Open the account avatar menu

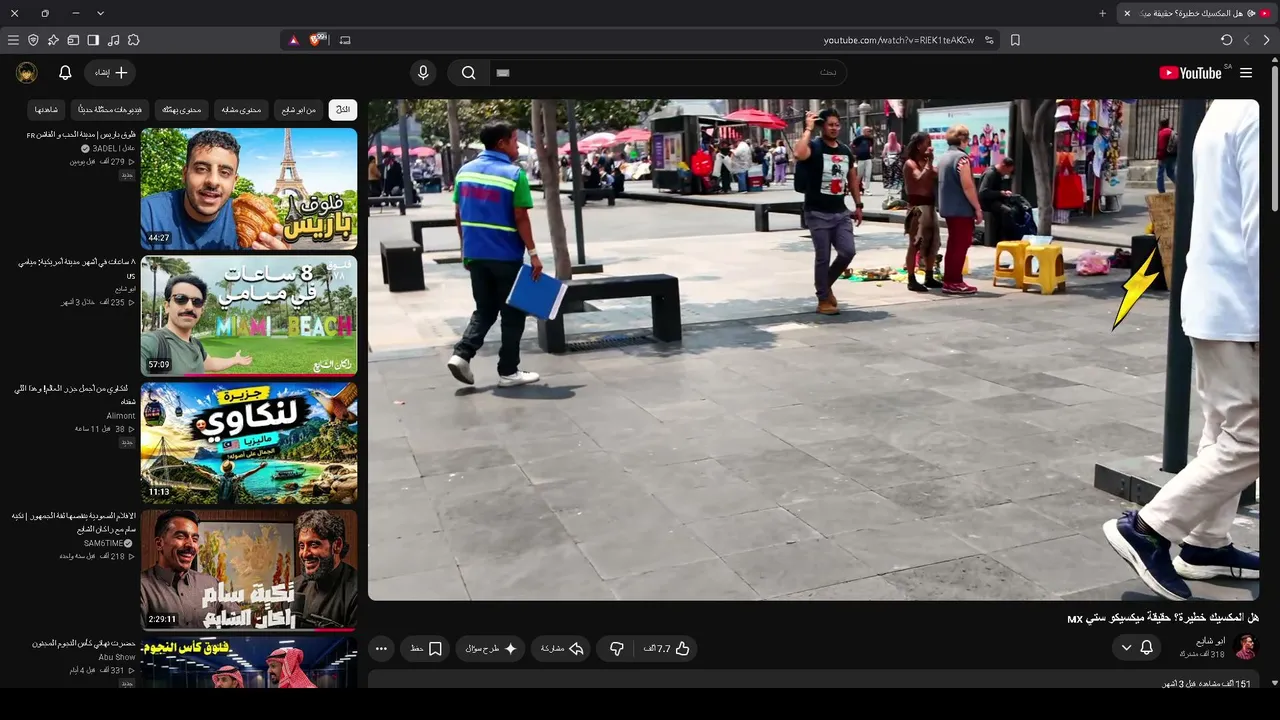click(27, 73)
